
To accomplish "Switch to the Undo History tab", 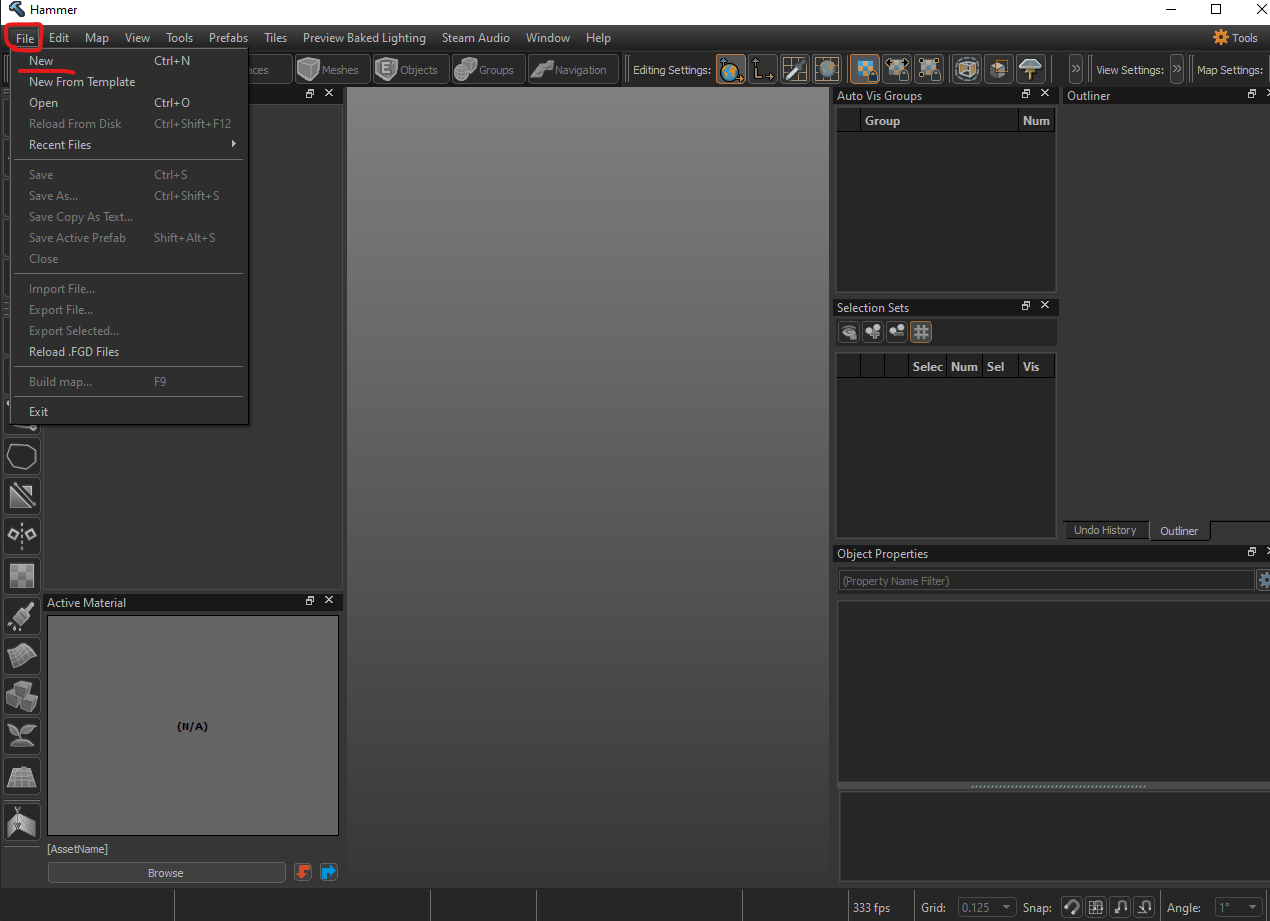I will 1105,530.
